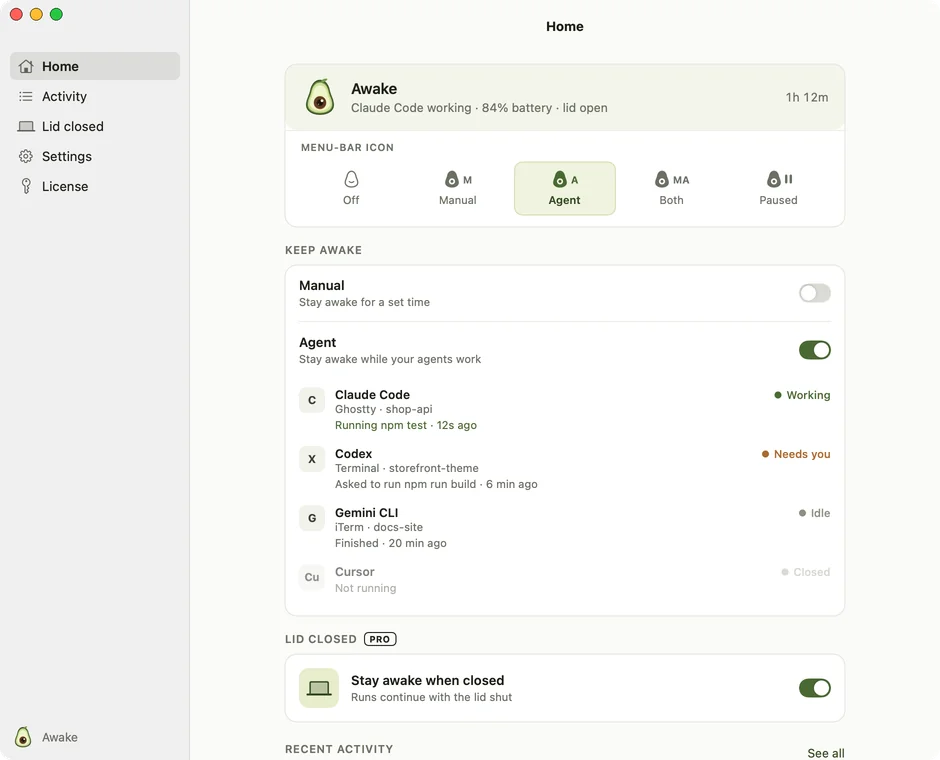The height and width of the screenshot is (760, 940).
Task: Click the 'Needs you' status label
Action: 802,454
